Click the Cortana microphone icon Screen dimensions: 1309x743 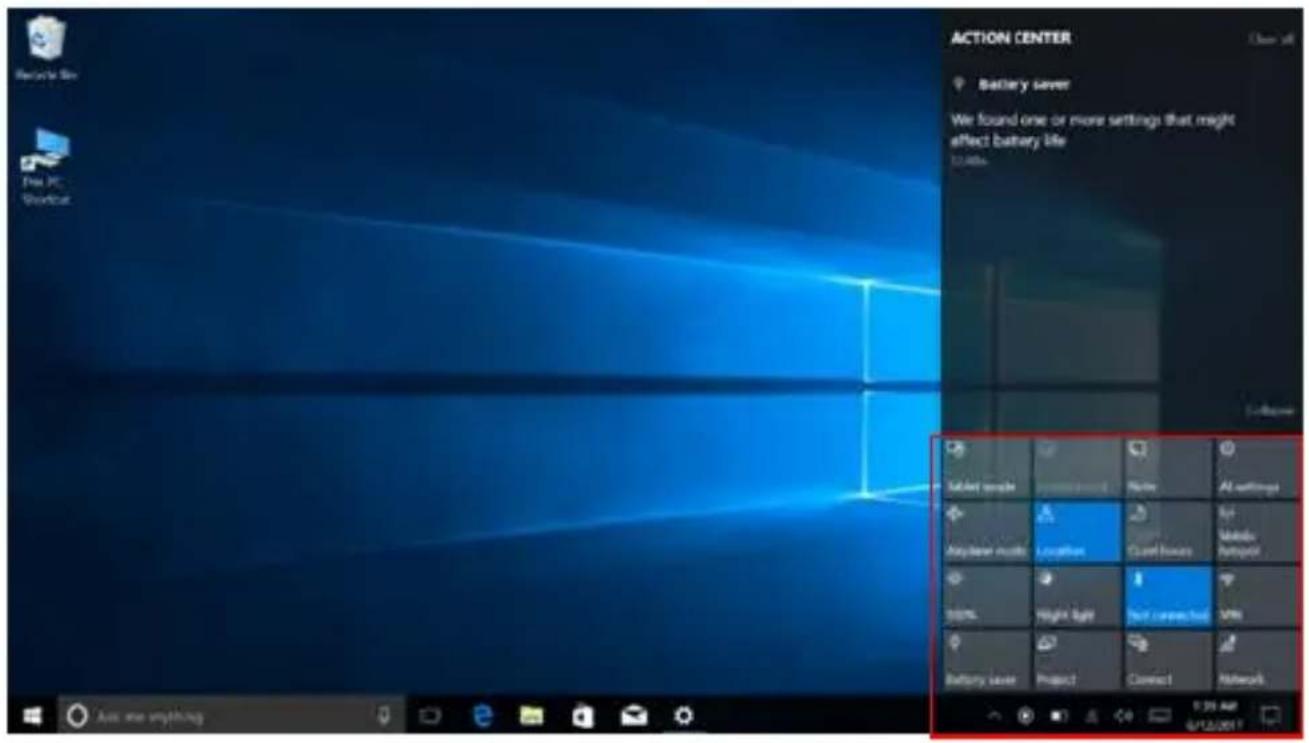[x=383, y=716]
